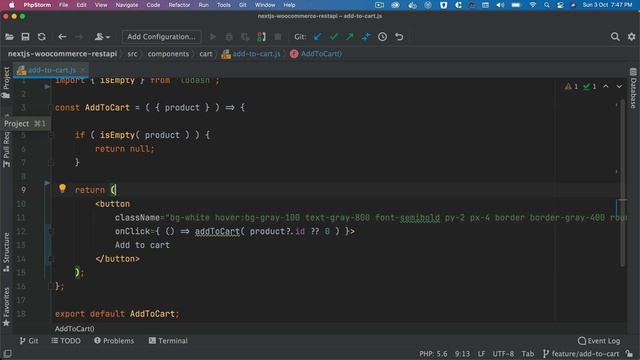Click the 9:13 line column indicator
This screenshot has width=640, height=360.
pos(462,354)
